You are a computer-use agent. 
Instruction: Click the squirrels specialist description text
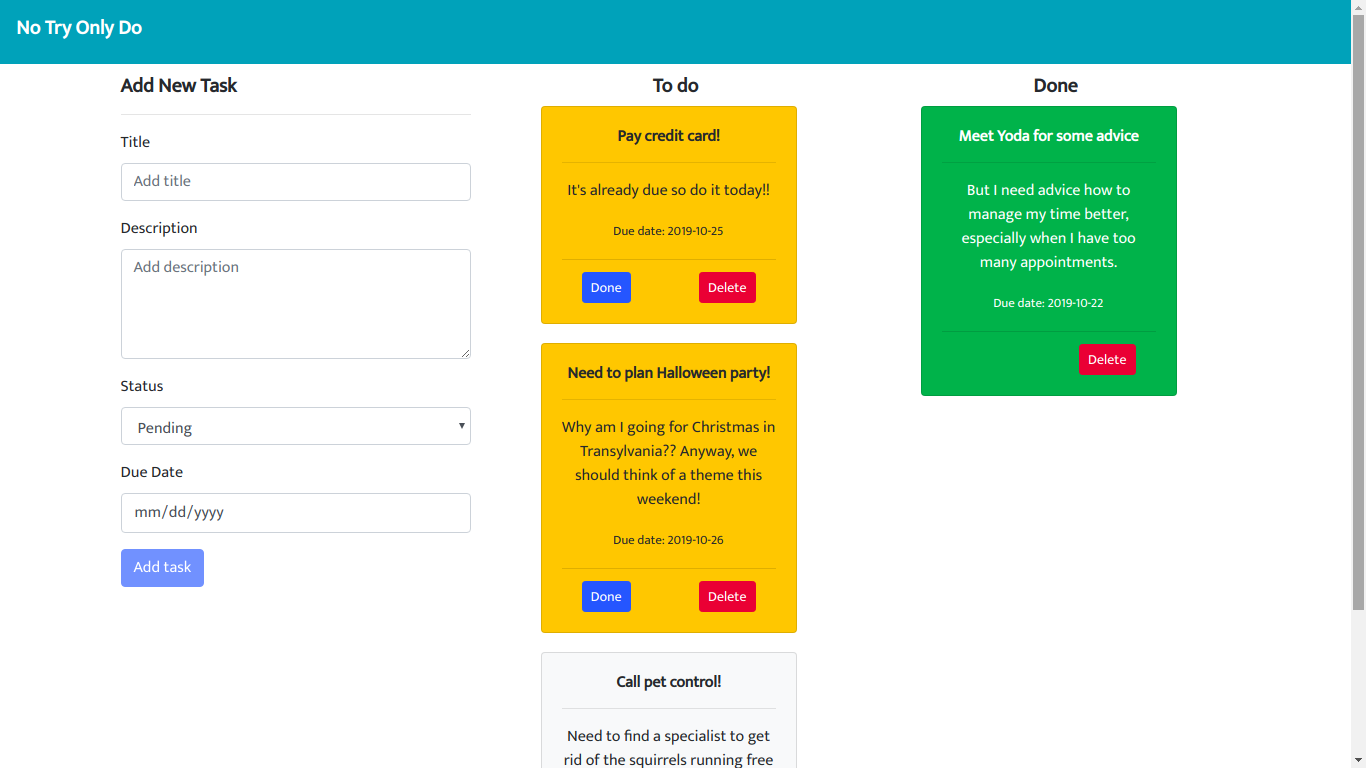tap(669, 748)
